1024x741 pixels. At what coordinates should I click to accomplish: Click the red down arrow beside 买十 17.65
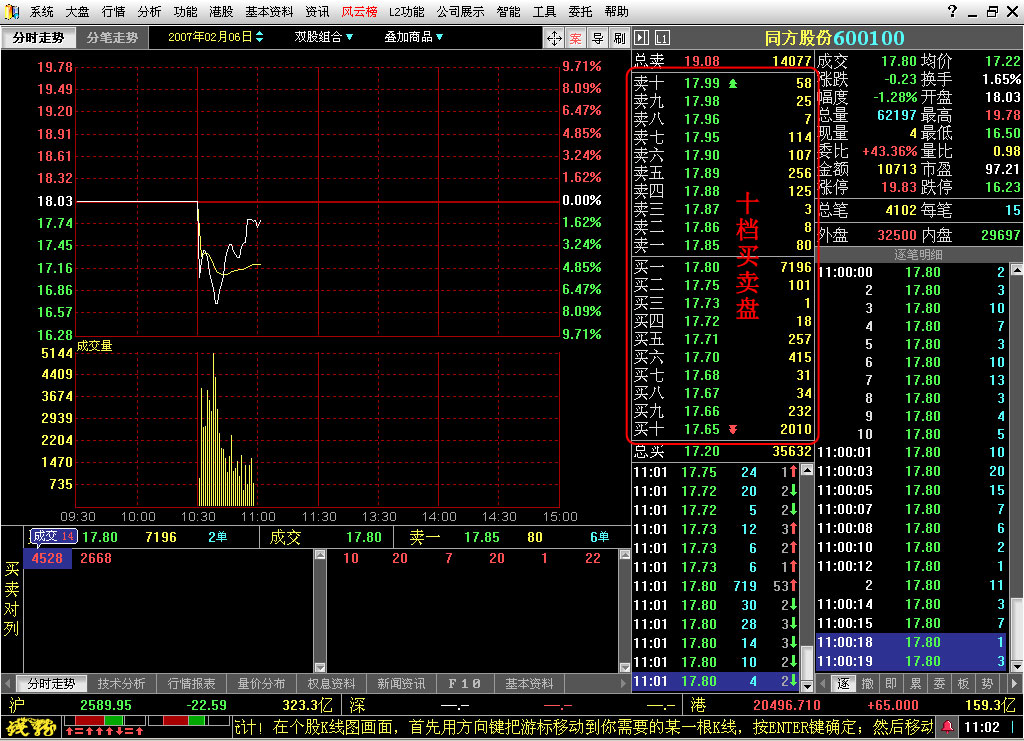point(733,429)
